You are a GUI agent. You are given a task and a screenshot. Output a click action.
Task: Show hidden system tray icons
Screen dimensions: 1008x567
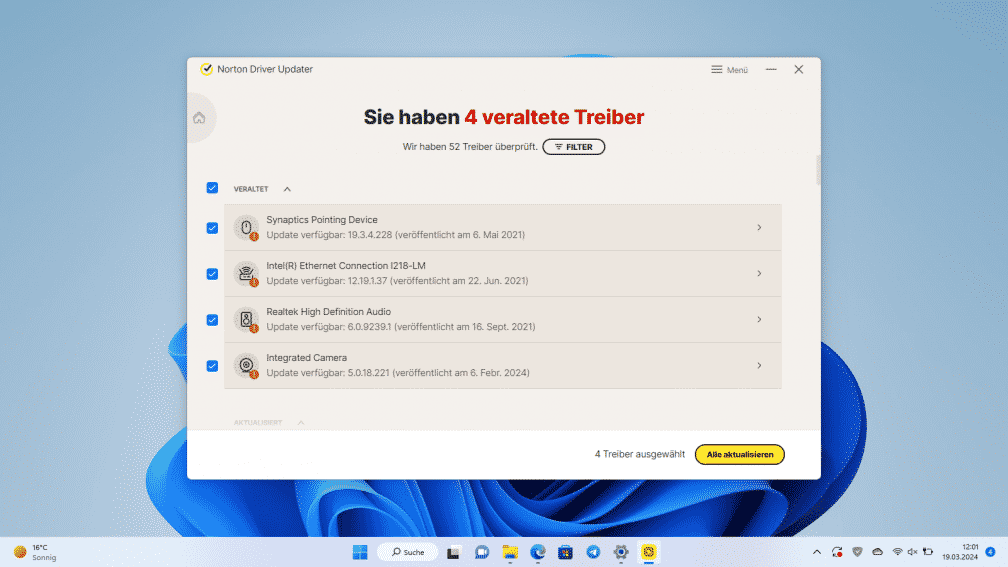[x=816, y=552]
